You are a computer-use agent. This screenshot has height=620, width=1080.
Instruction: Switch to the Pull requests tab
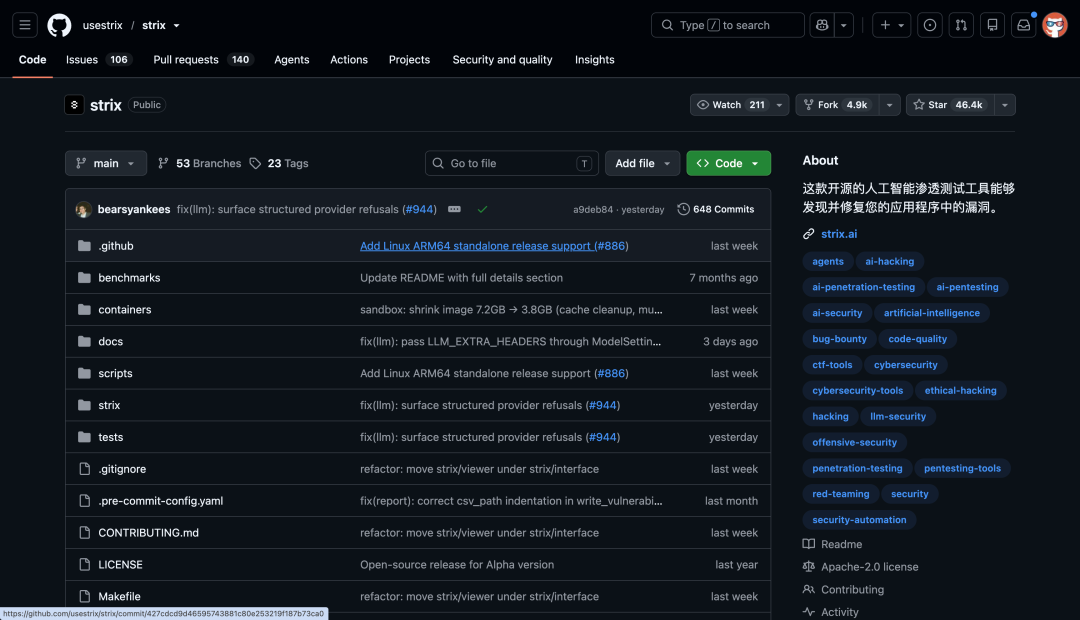tap(203, 60)
